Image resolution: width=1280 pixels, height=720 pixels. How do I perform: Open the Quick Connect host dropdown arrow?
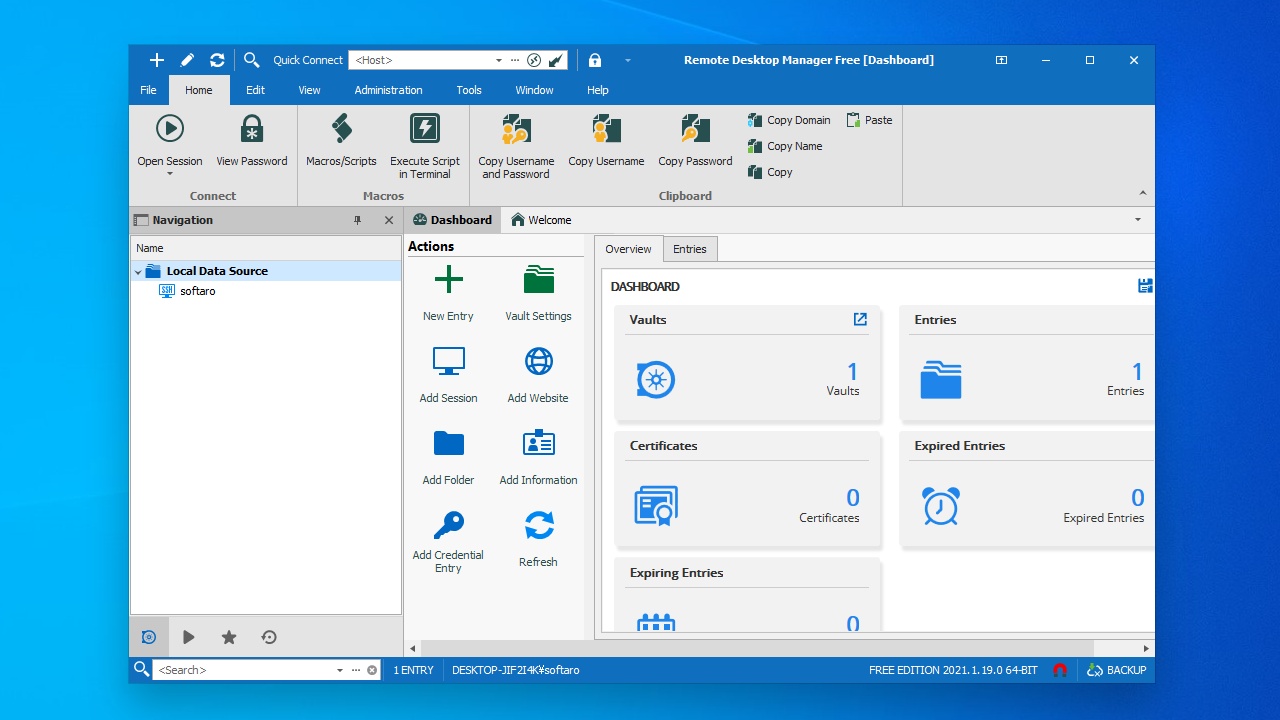click(x=499, y=60)
